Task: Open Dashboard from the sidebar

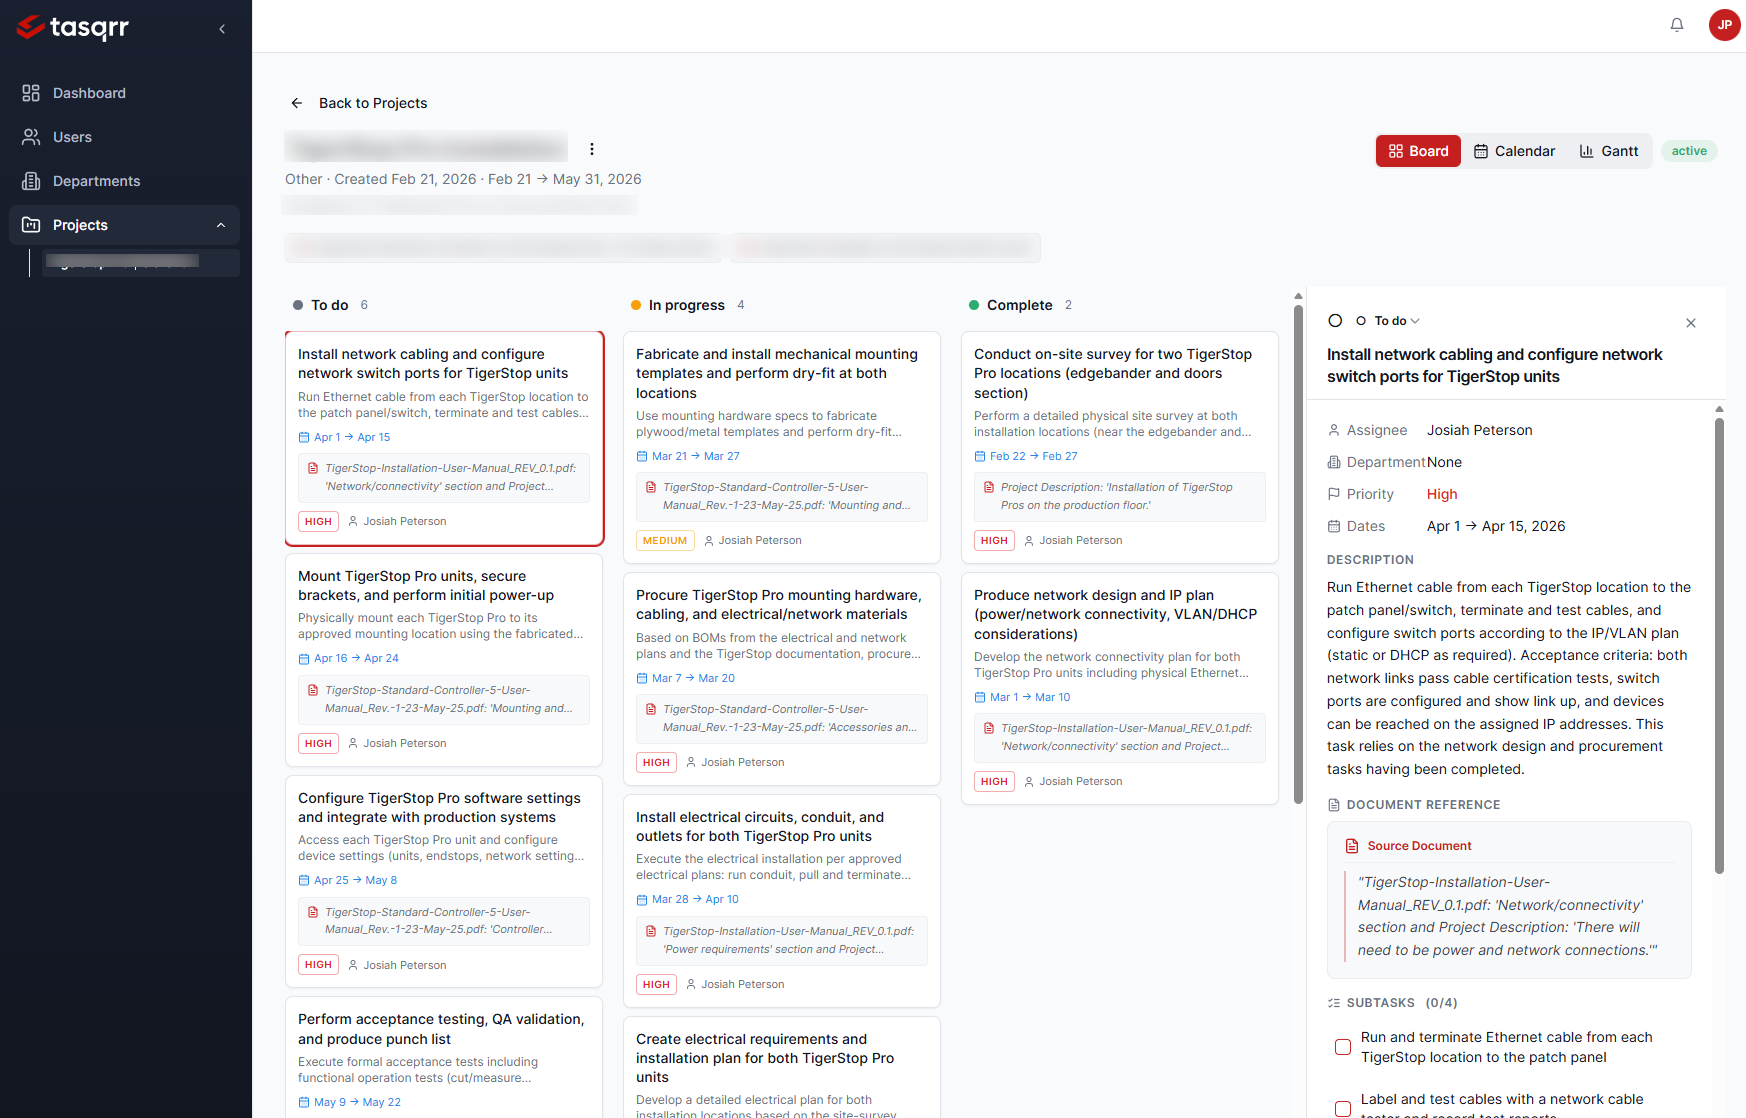Action: (90, 93)
